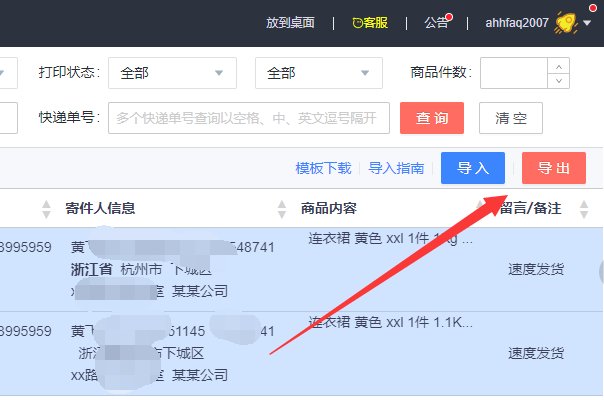
Task: Click the red 导出 export button
Action: coord(554,168)
